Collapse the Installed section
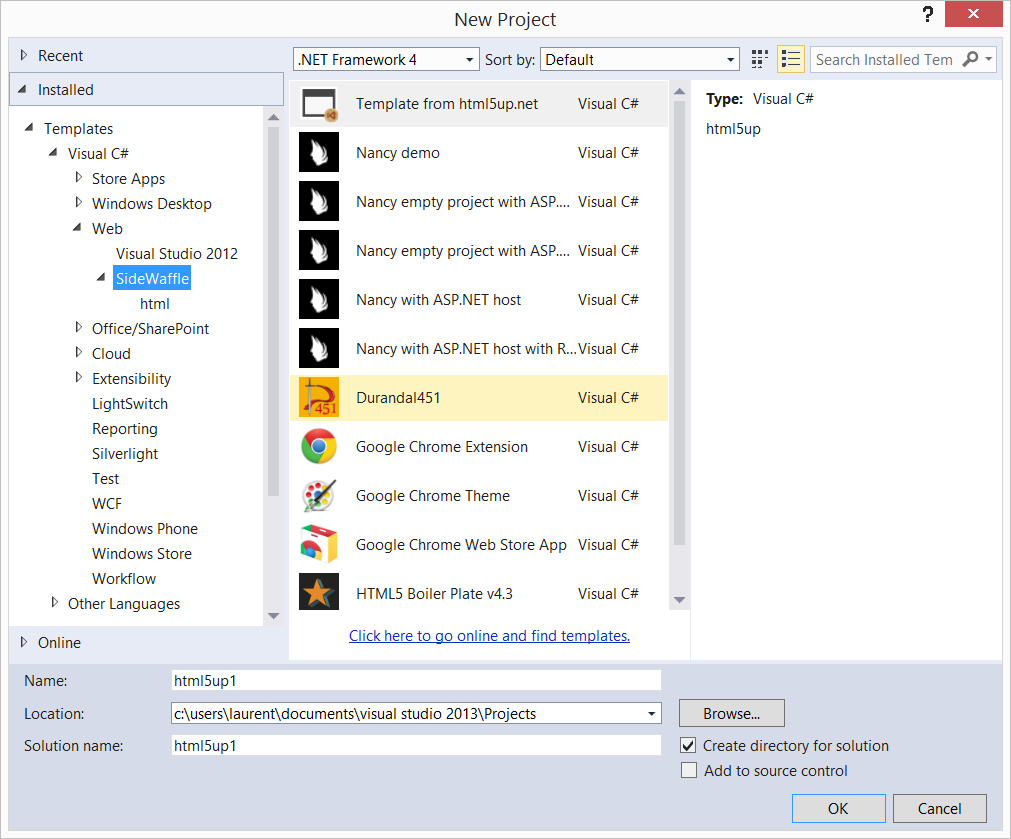 pos(23,89)
